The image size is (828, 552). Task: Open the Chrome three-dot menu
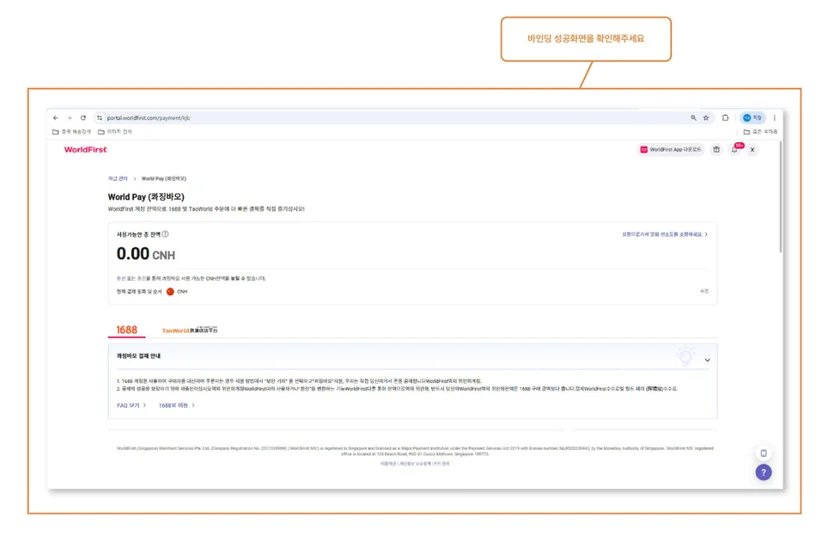tap(775, 118)
